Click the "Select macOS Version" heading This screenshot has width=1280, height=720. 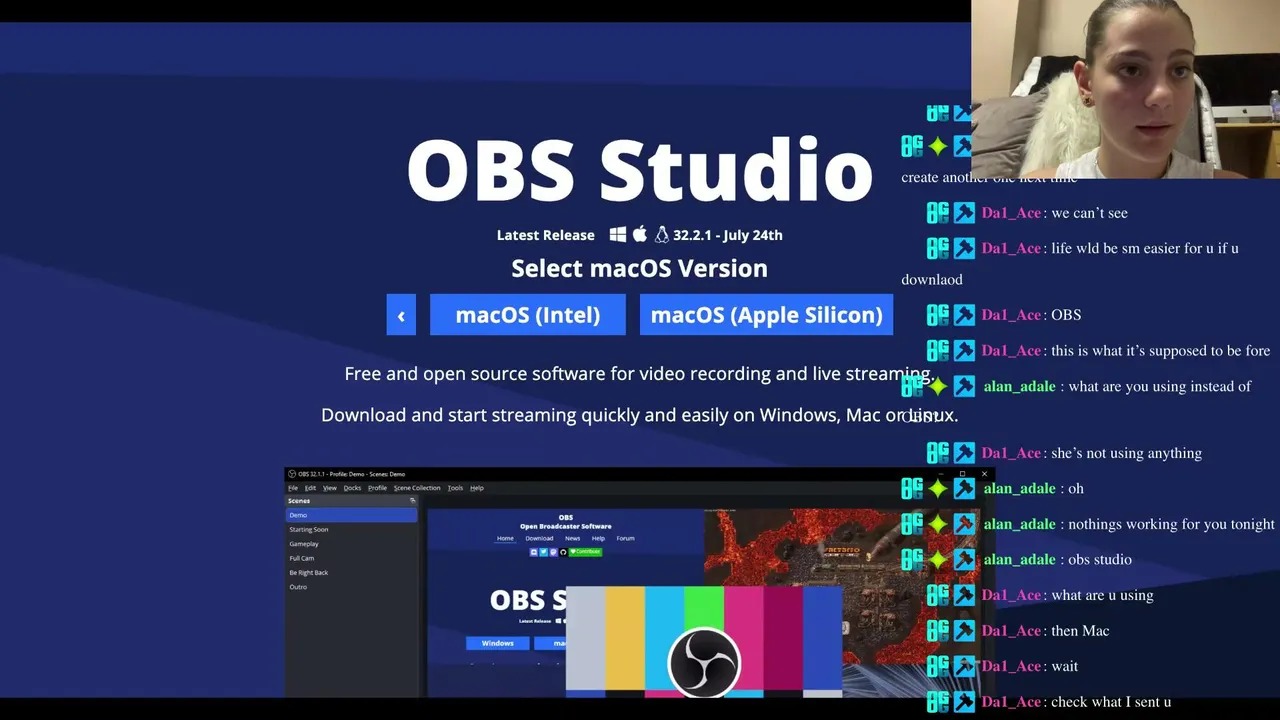[640, 268]
